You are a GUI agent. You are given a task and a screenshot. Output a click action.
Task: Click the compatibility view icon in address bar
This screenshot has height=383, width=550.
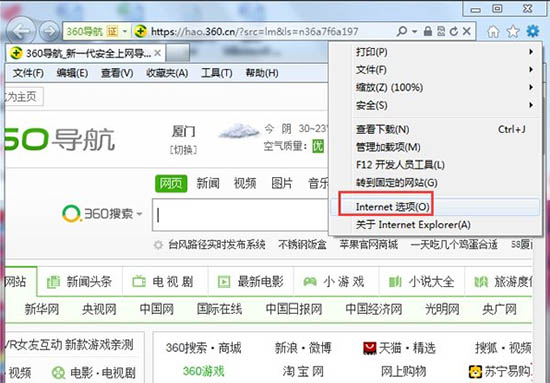pyautogui.click(x=441, y=32)
